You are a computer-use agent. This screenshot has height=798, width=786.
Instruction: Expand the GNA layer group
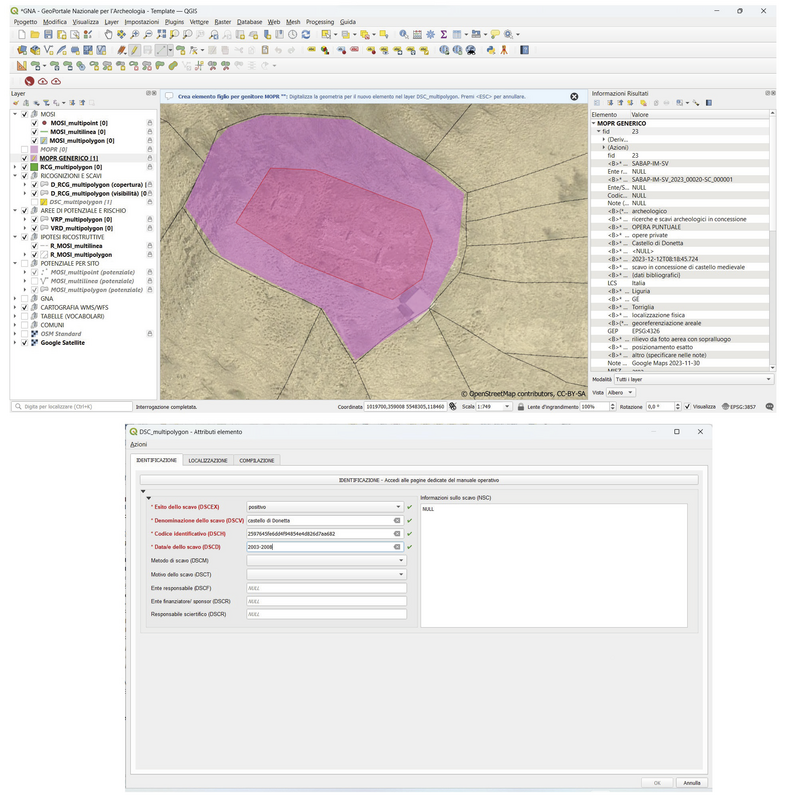(x=15, y=299)
